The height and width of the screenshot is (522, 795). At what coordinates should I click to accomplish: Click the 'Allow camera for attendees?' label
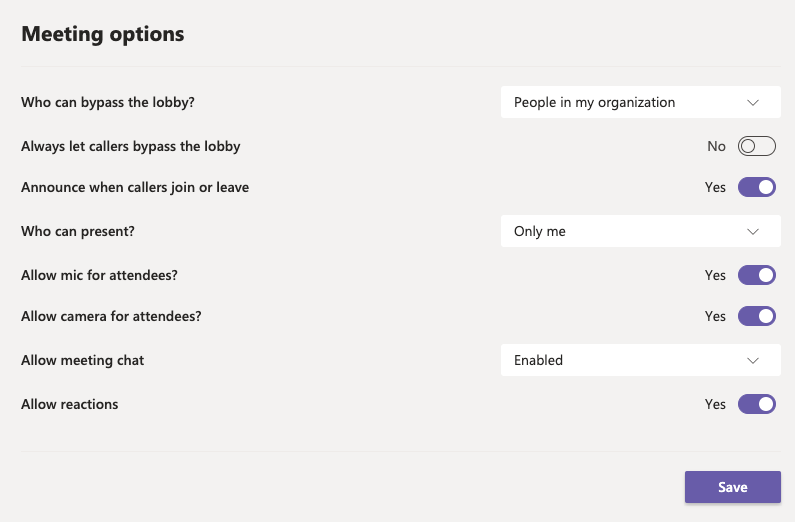[111, 316]
